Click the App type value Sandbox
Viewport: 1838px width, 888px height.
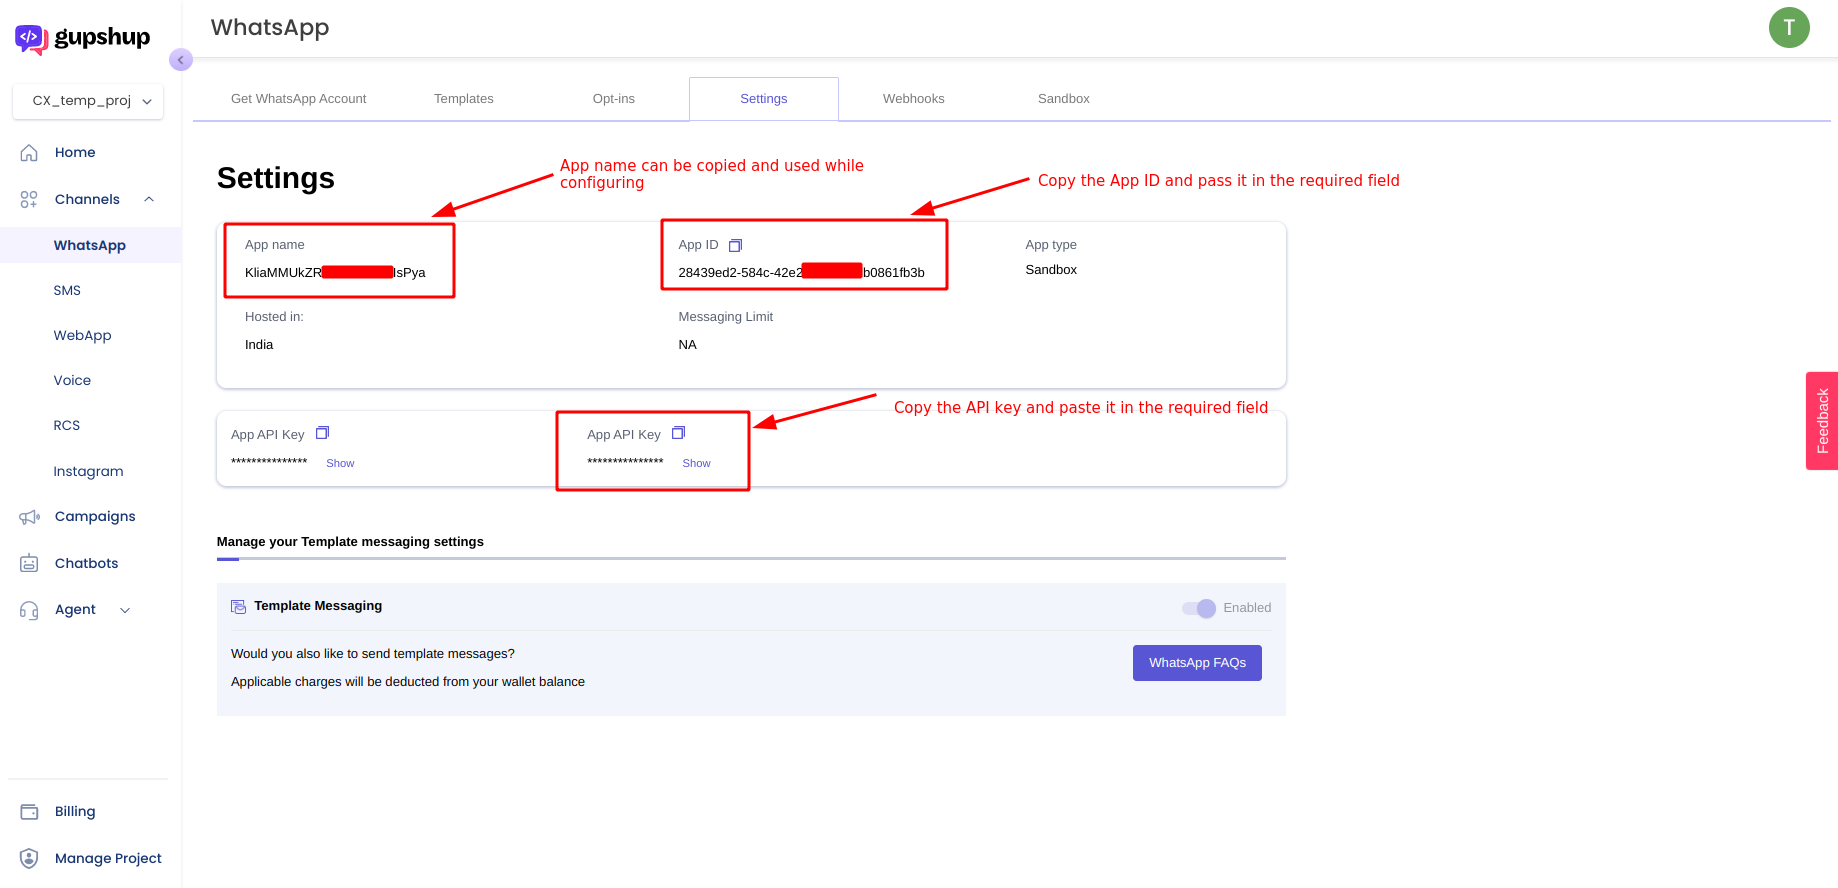(x=1051, y=270)
